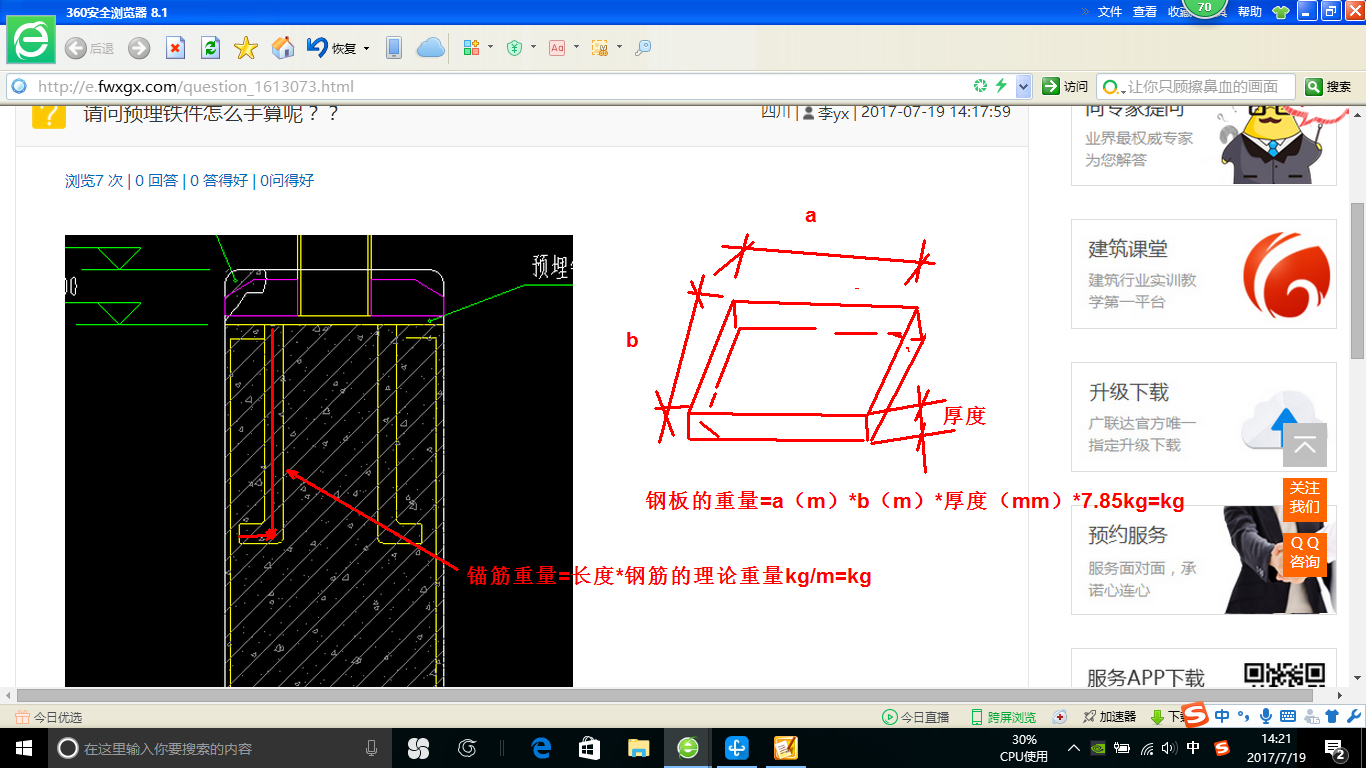
Task: Expand the screenshot tool dropdown arrow
Action: (619, 47)
